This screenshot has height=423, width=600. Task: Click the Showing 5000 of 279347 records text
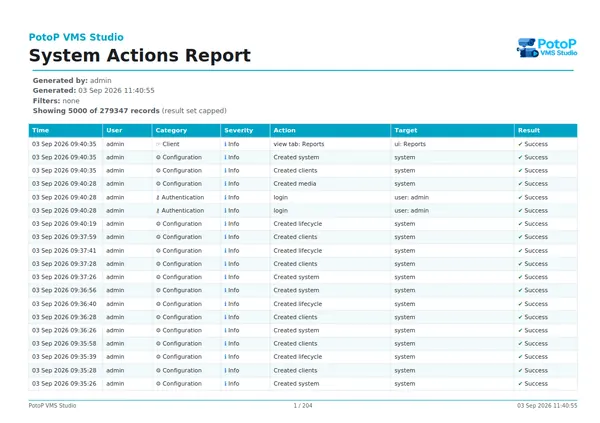(96, 111)
